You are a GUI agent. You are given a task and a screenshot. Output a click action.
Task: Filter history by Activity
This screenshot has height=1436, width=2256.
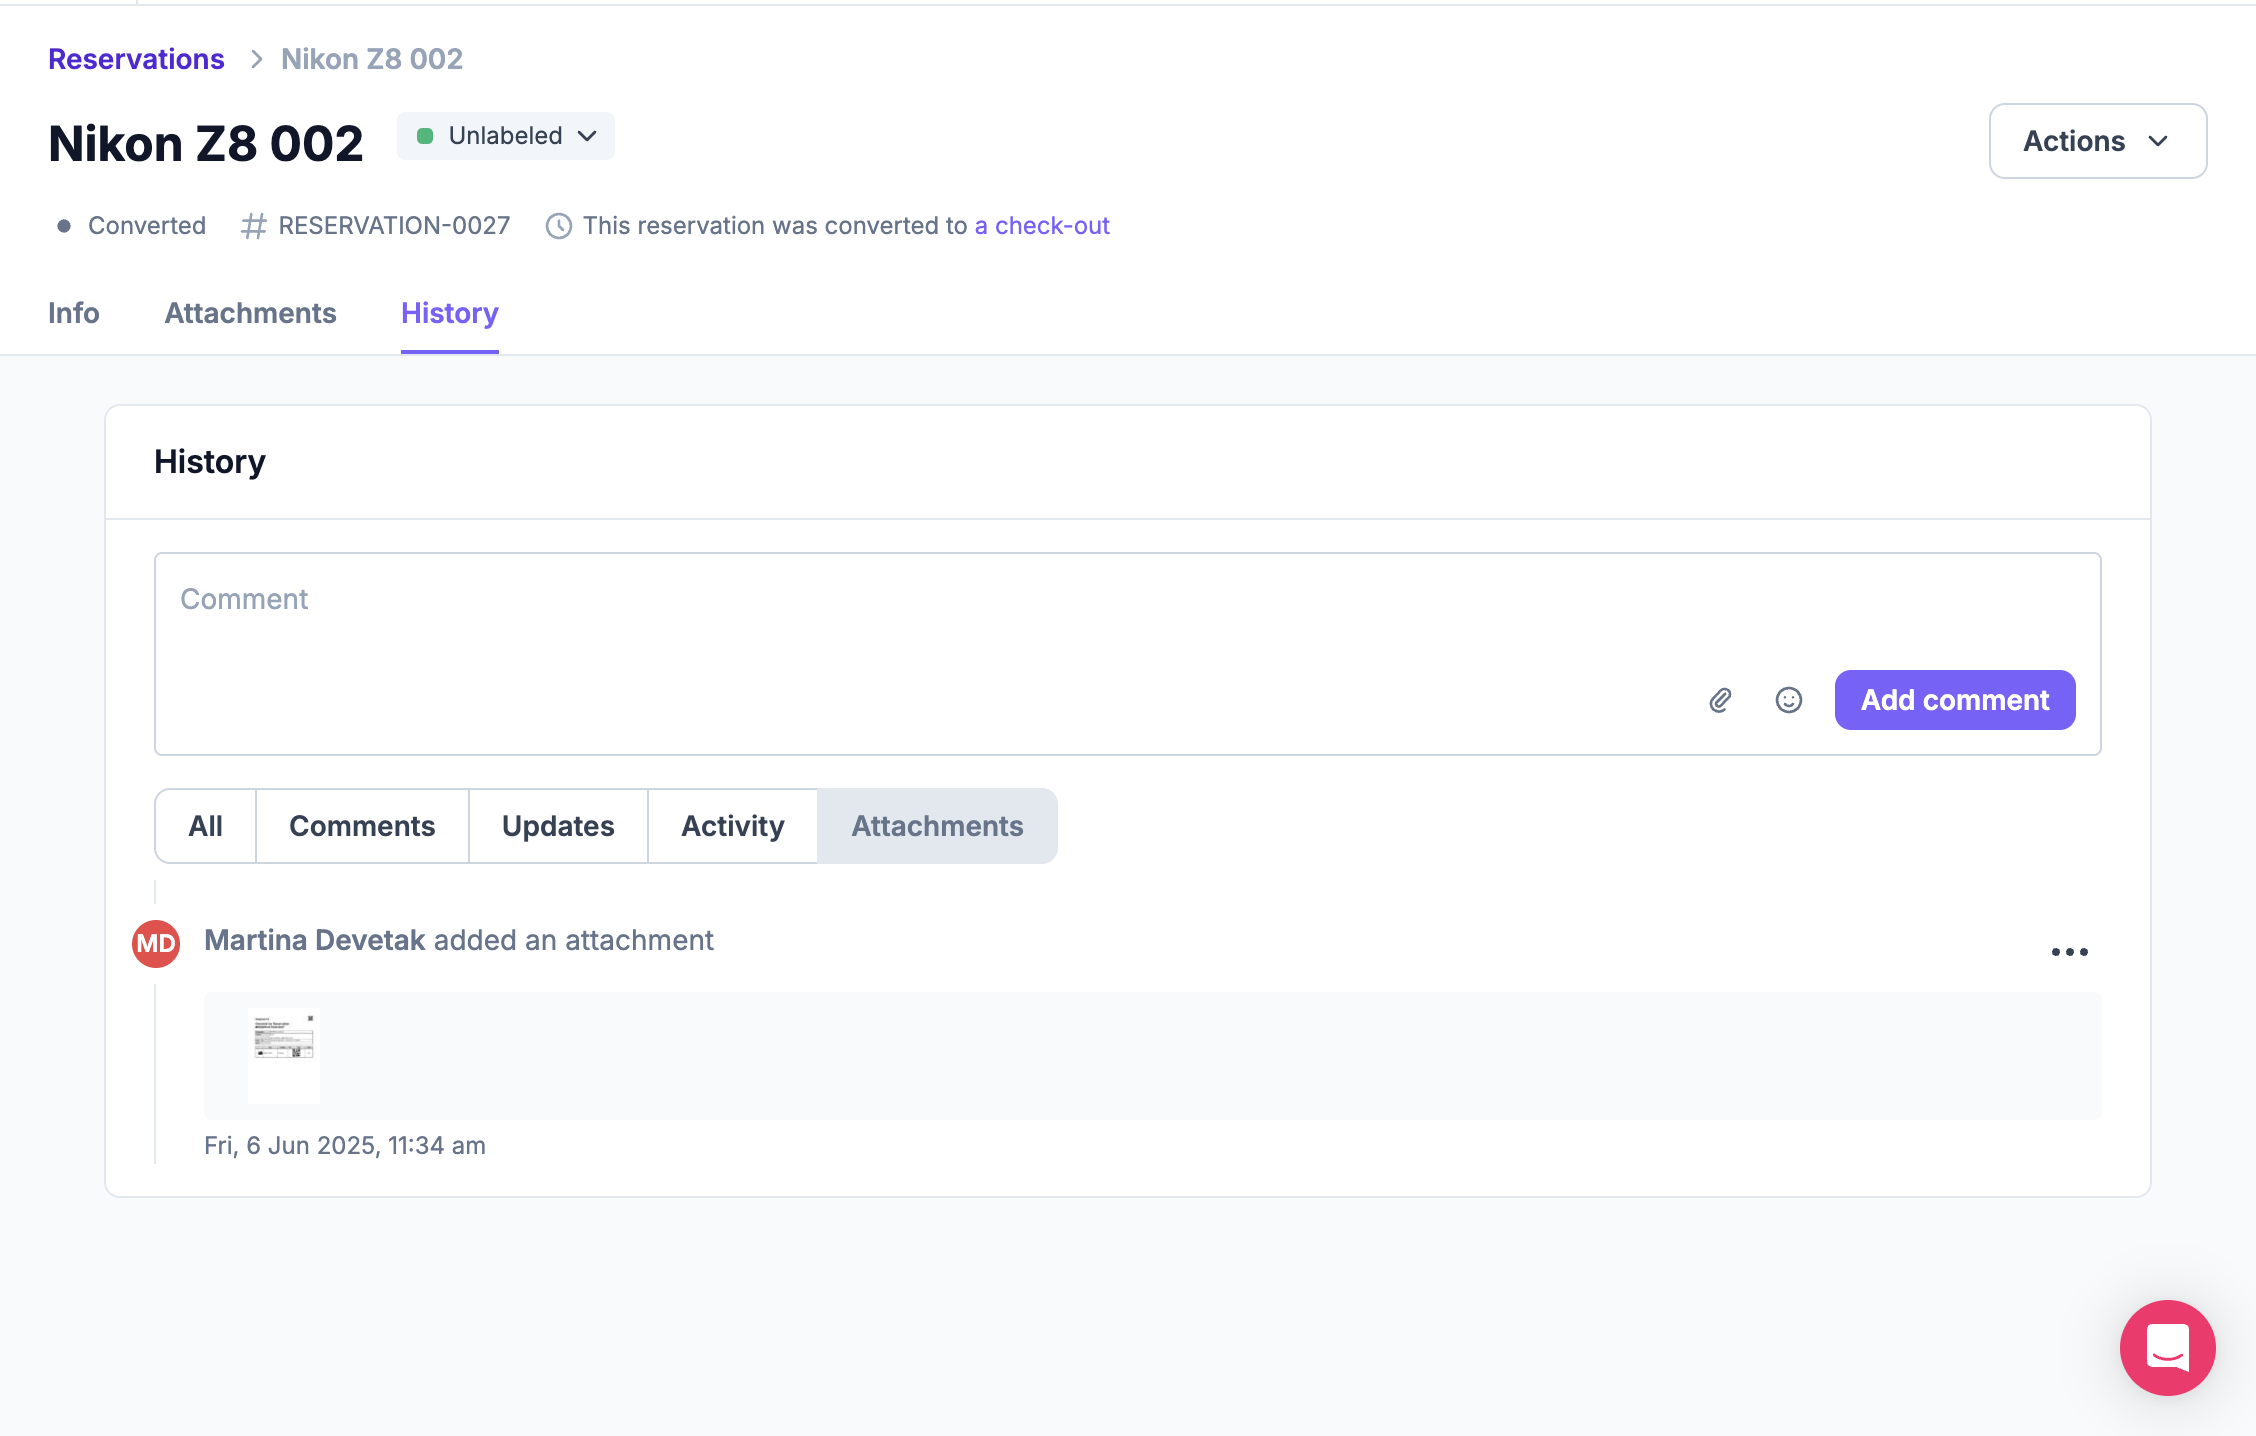(x=733, y=826)
